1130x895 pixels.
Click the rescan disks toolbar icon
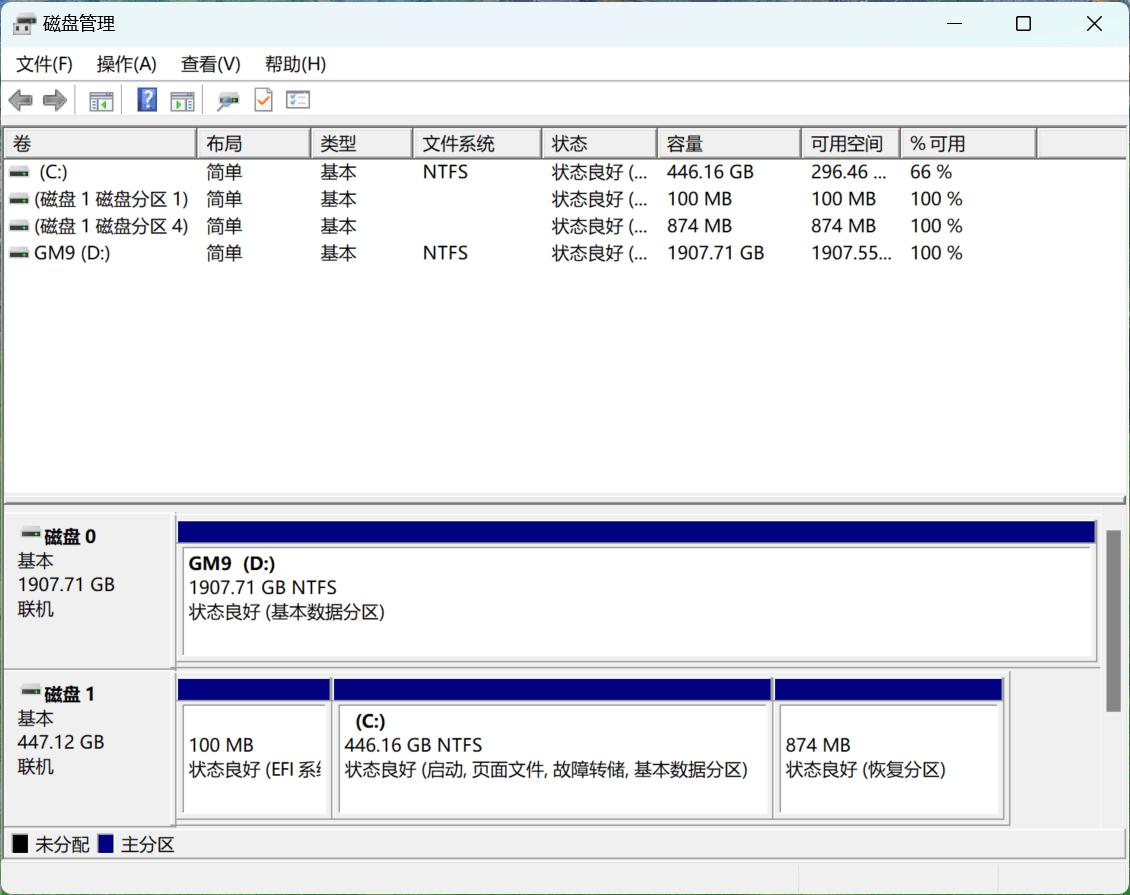click(229, 100)
